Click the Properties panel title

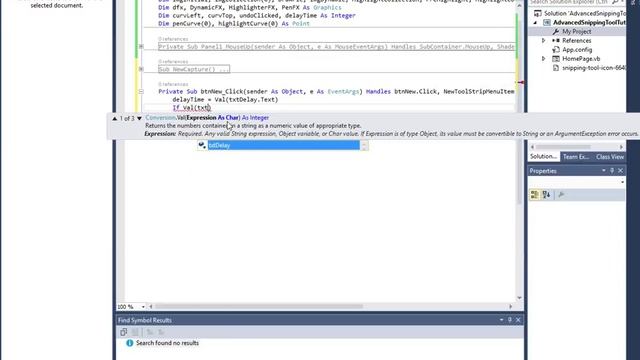[x=543, y=171]
